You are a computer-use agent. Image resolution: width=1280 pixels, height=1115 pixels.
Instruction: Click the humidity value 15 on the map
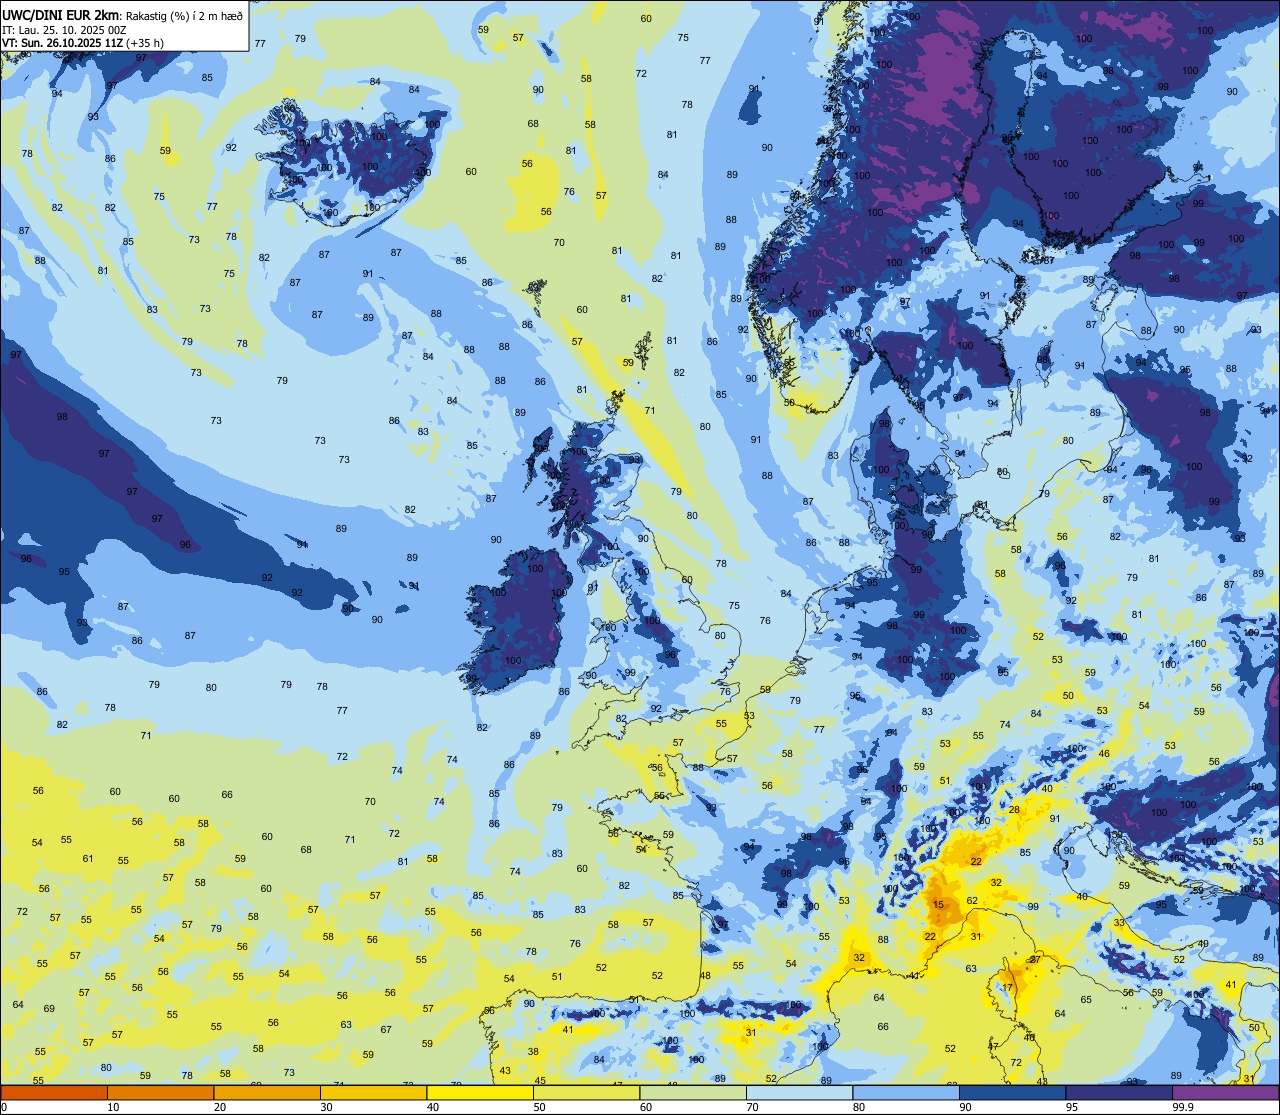(x=938, y=905)
